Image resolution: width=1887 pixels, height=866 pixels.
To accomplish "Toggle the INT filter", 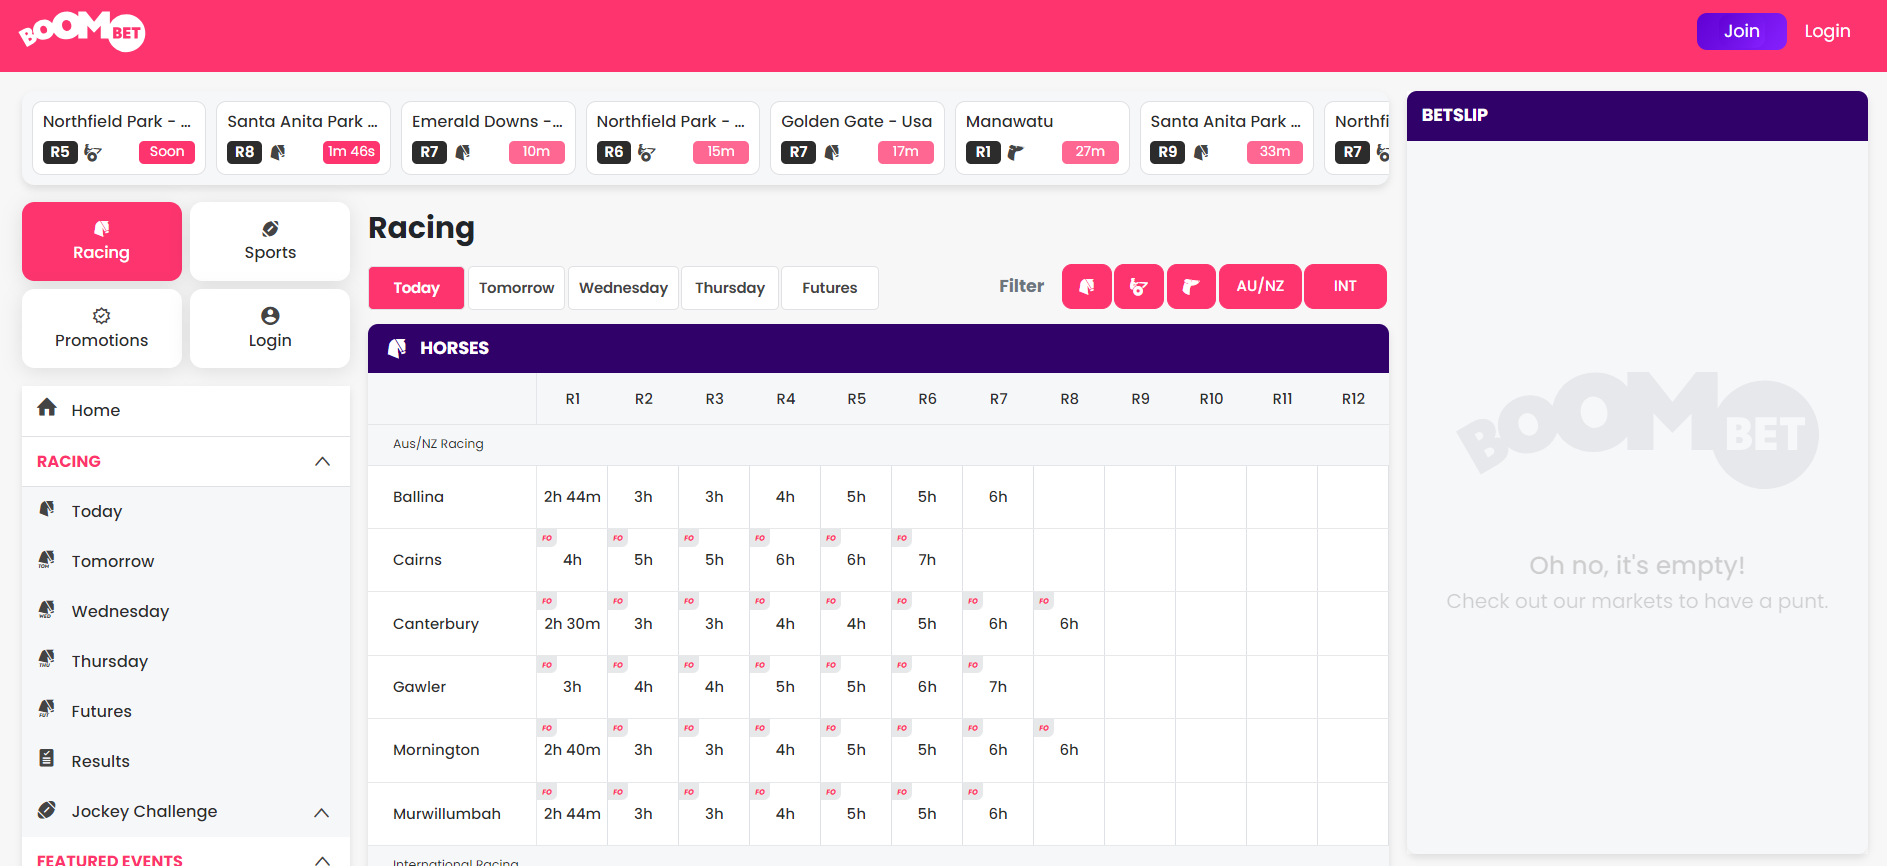I will tap(1345, 287).
